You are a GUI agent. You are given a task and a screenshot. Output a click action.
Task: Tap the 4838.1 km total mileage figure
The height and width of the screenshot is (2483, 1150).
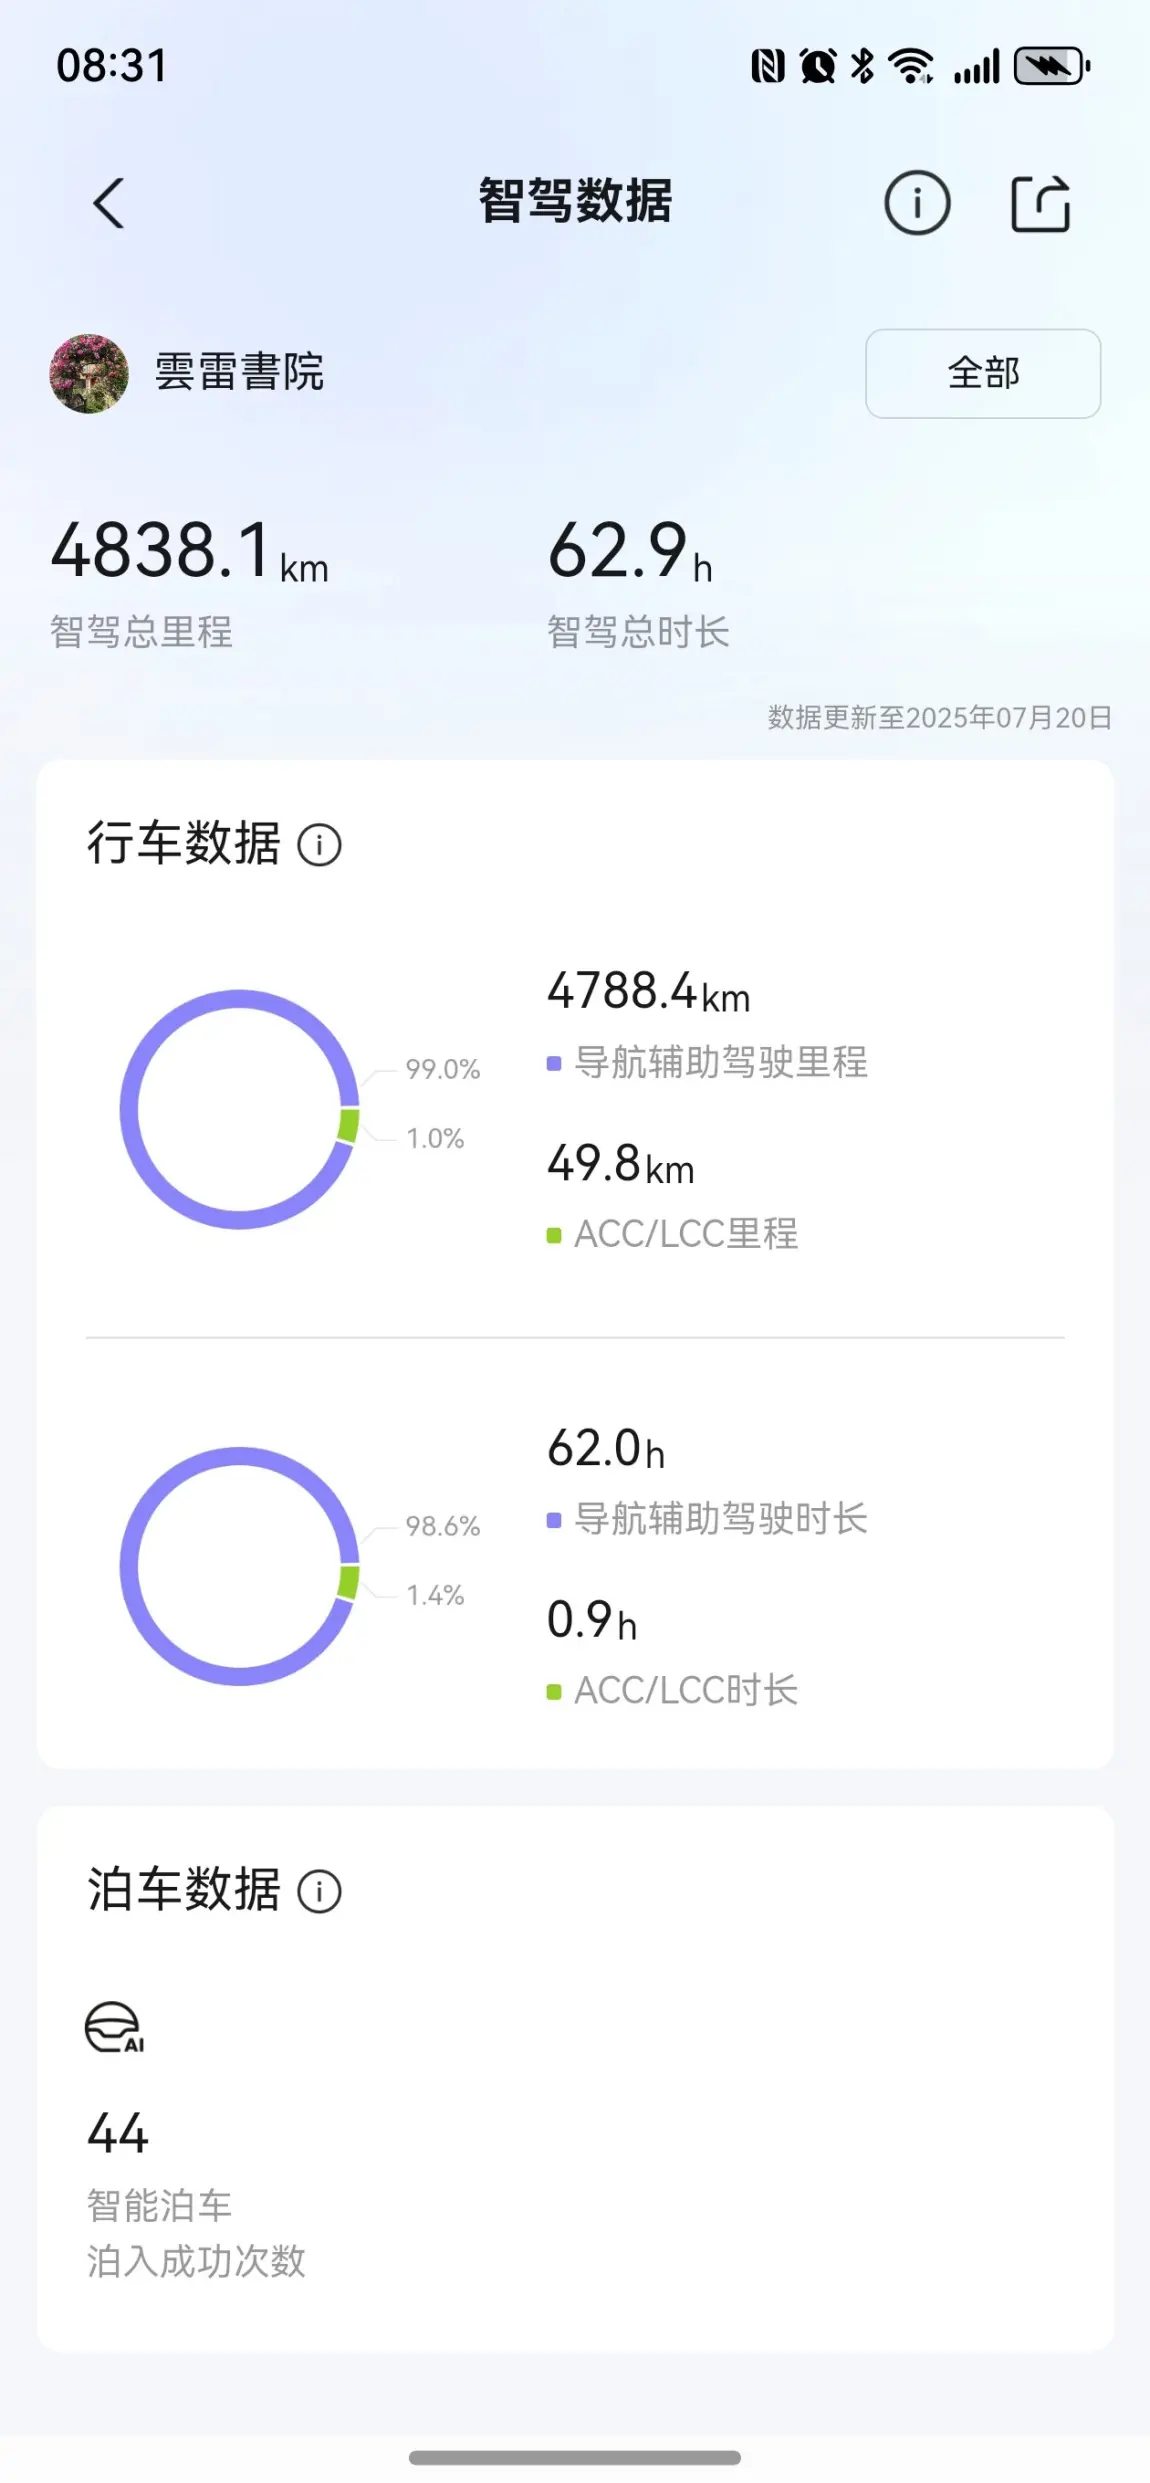[x=190, y=550]
